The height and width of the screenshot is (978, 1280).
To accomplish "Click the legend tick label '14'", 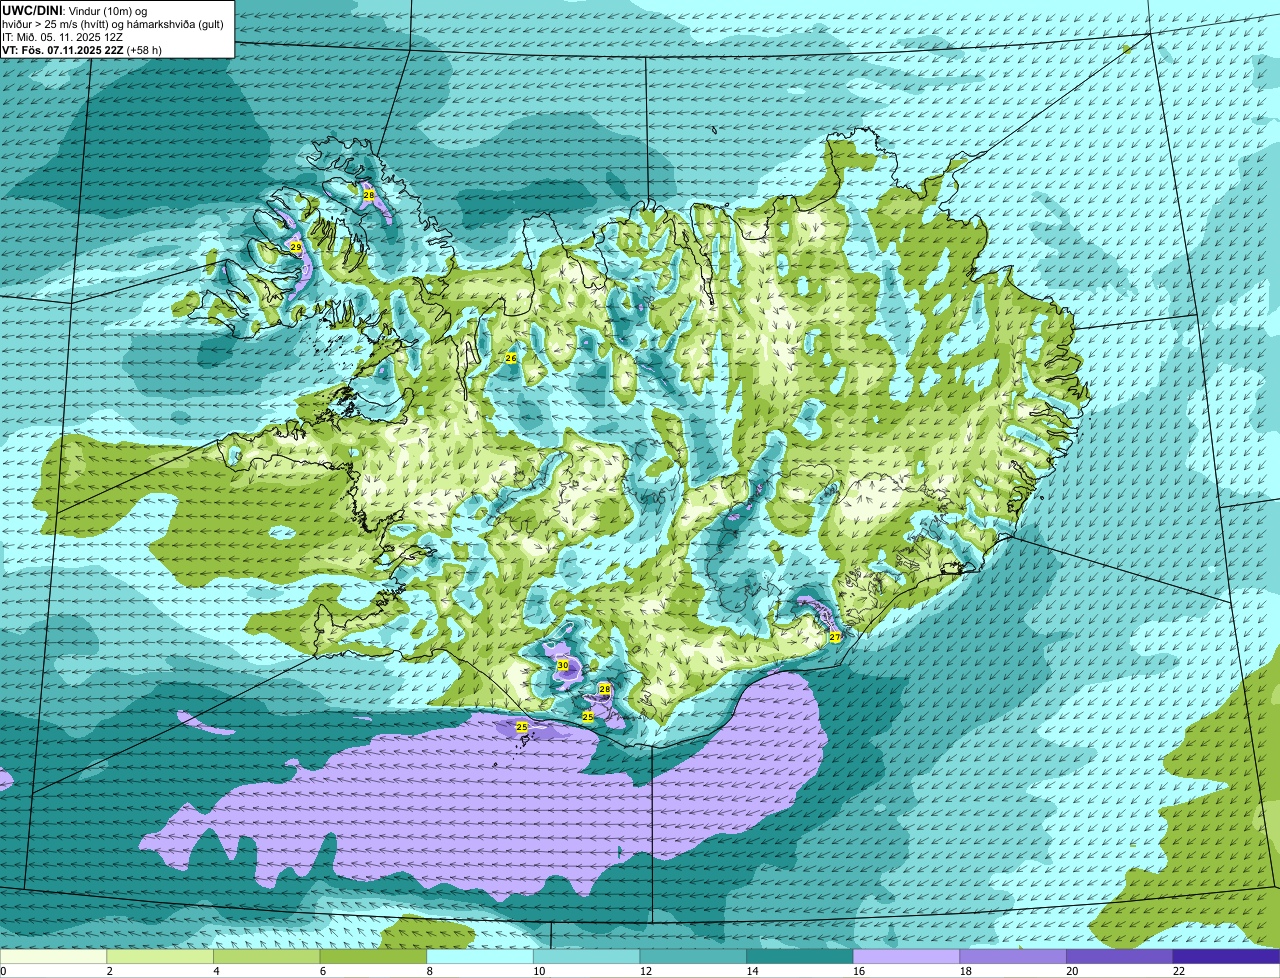I will point(752,971).
